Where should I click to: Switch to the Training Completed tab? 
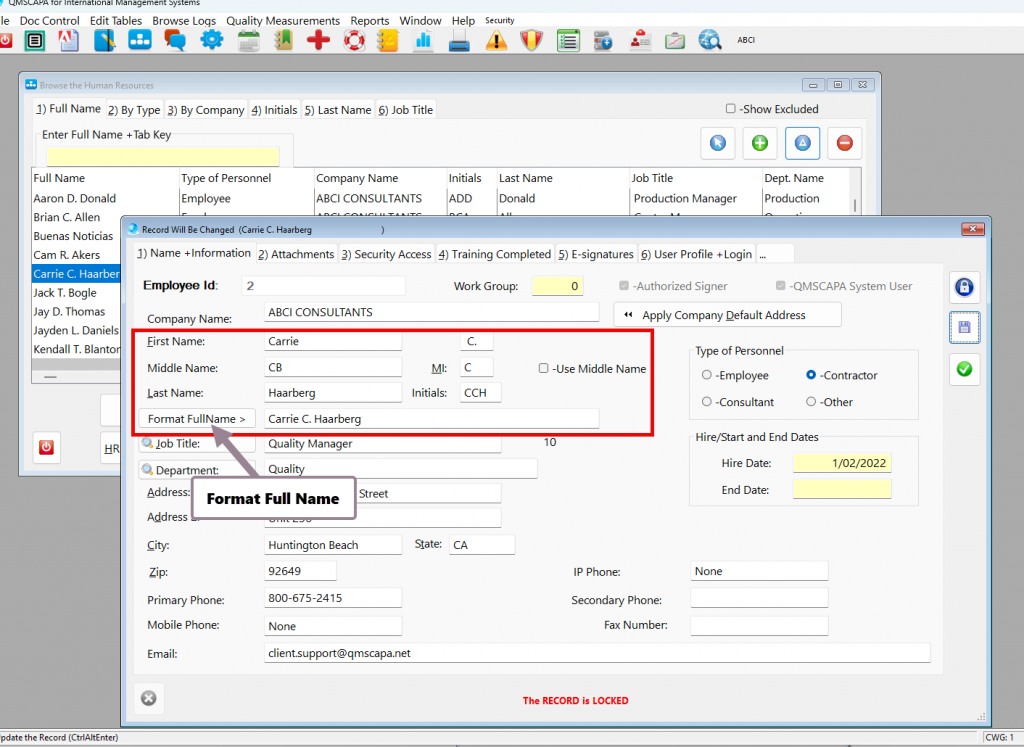tap(495, 254)
